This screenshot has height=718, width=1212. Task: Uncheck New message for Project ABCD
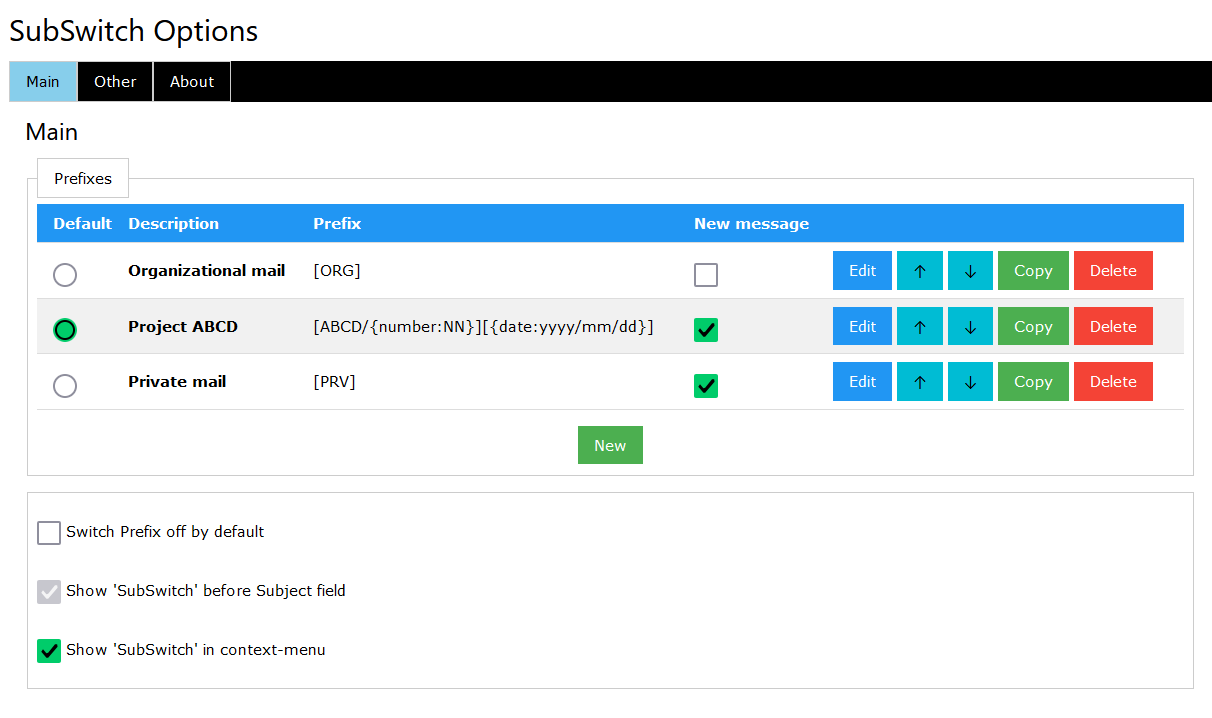706,329
